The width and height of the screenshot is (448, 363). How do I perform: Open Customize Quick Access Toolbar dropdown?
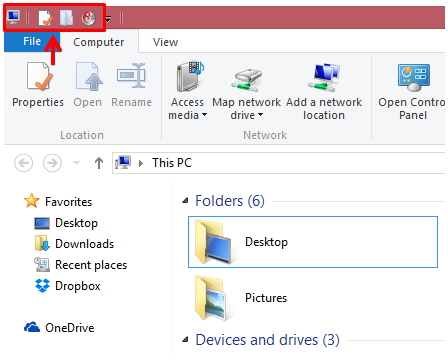[x=108, y=19]
